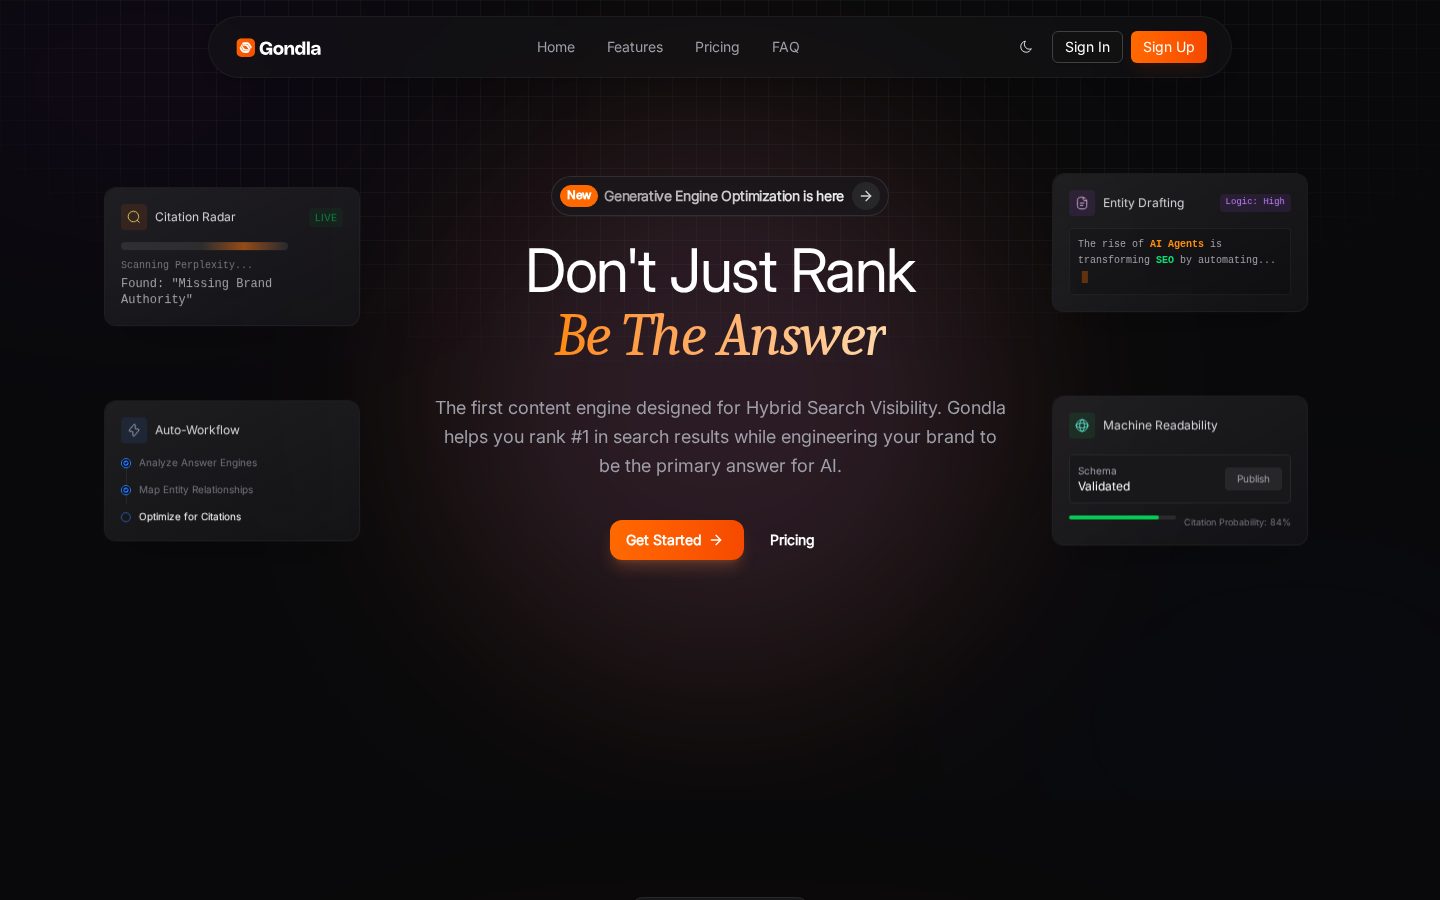The height and width of the screenshot is (900, 1440).
Task: Click the green "SEO" keyword
Action: click(1165, 260)
